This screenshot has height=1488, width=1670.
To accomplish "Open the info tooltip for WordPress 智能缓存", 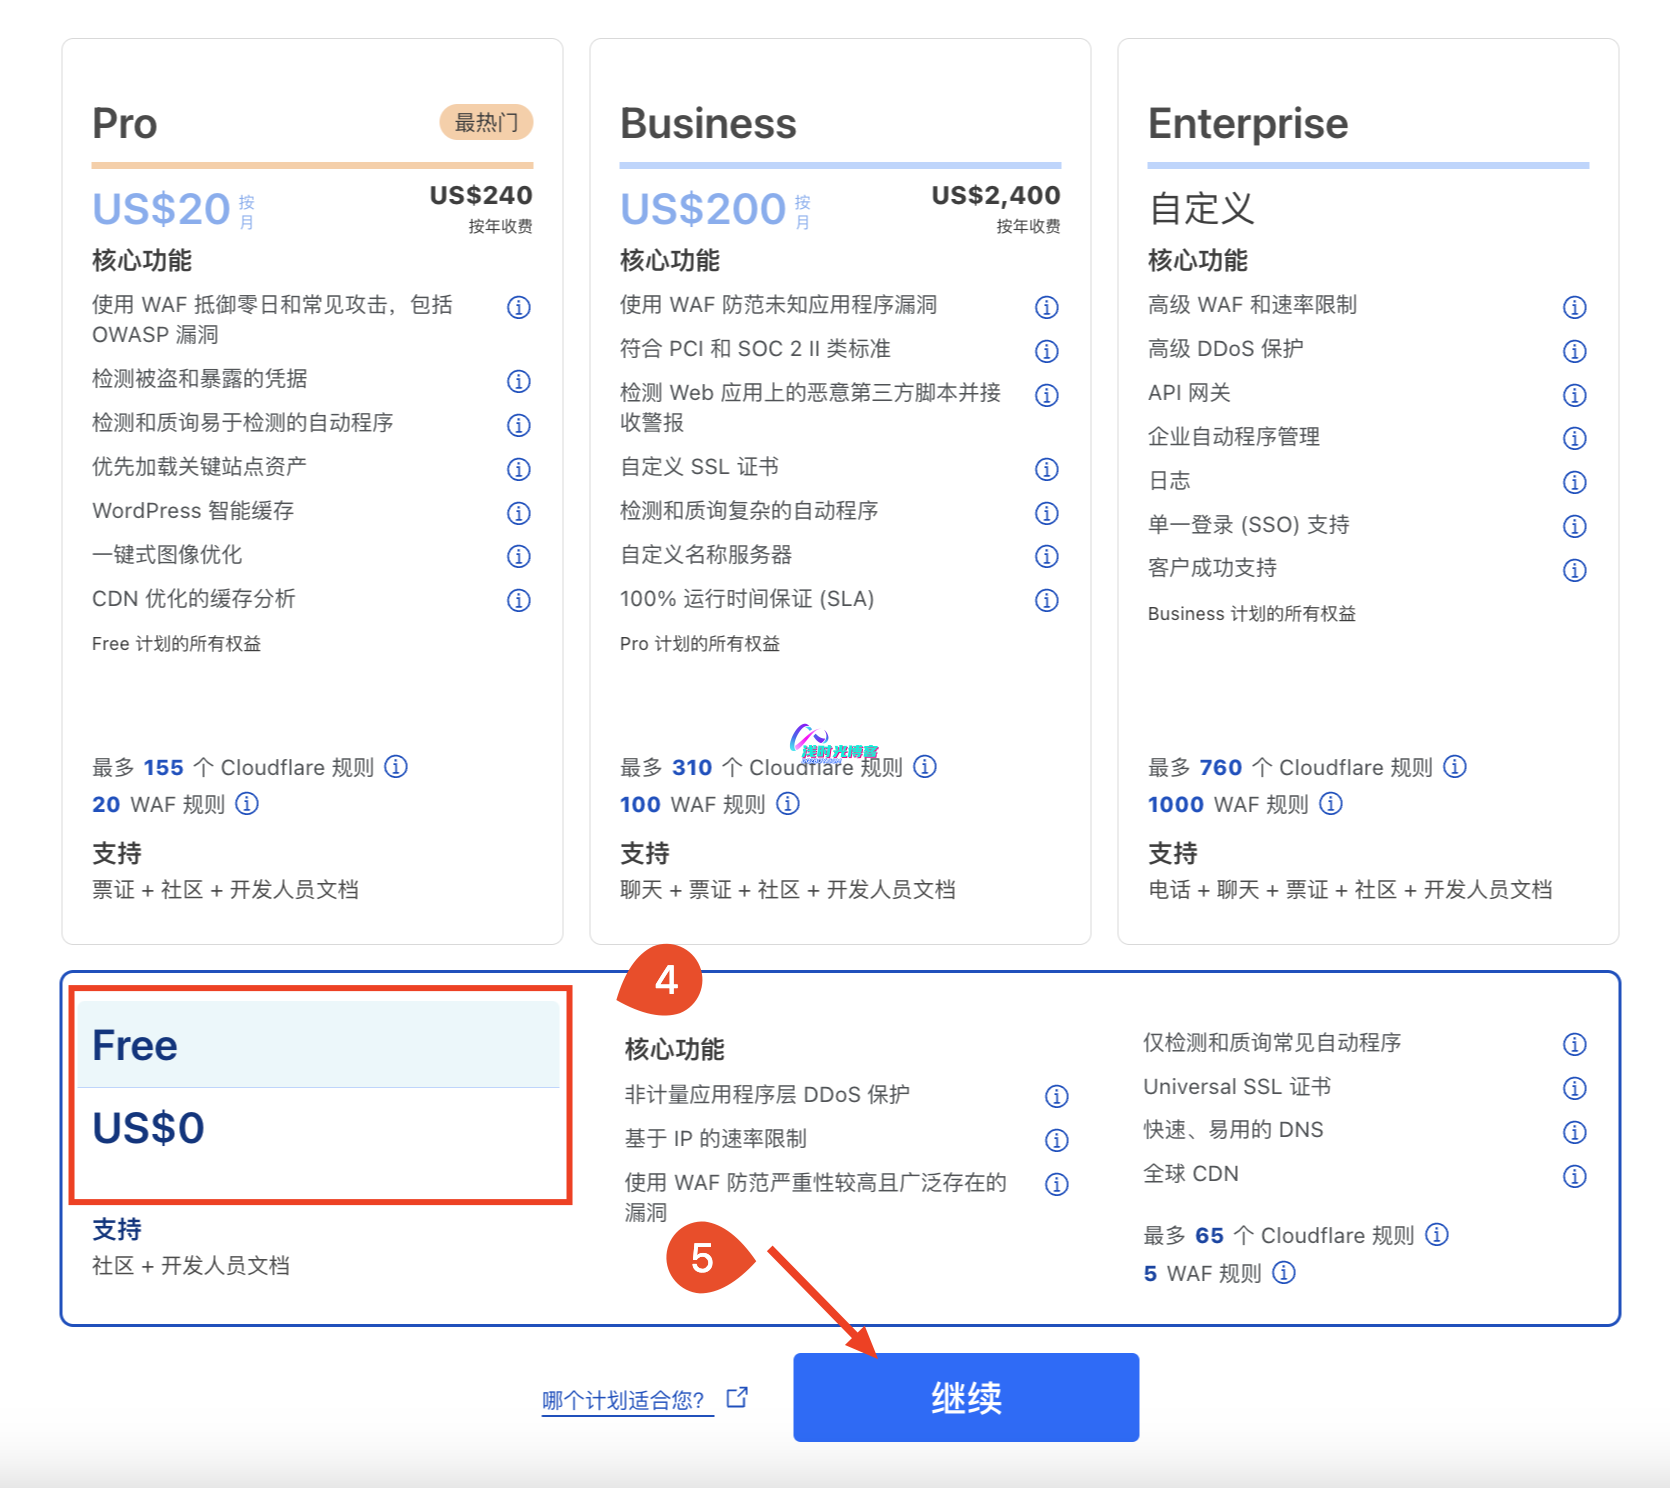I will tap(518, 513).
